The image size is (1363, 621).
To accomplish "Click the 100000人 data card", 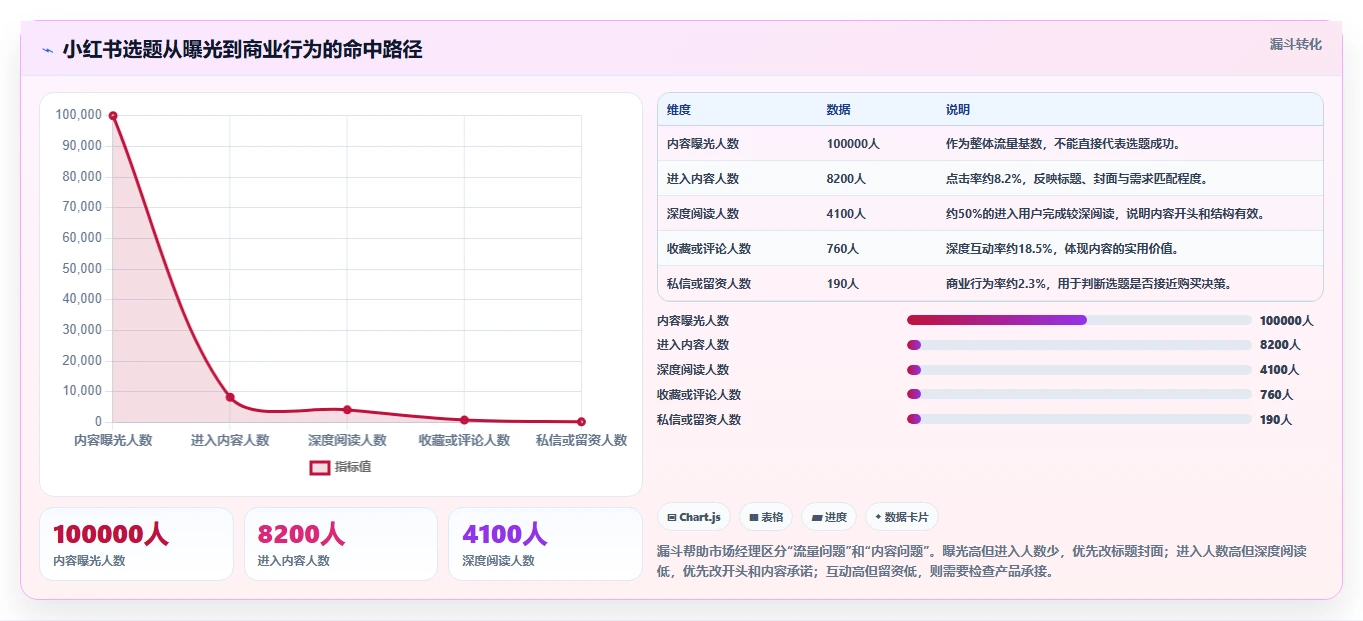I will 136,544.
